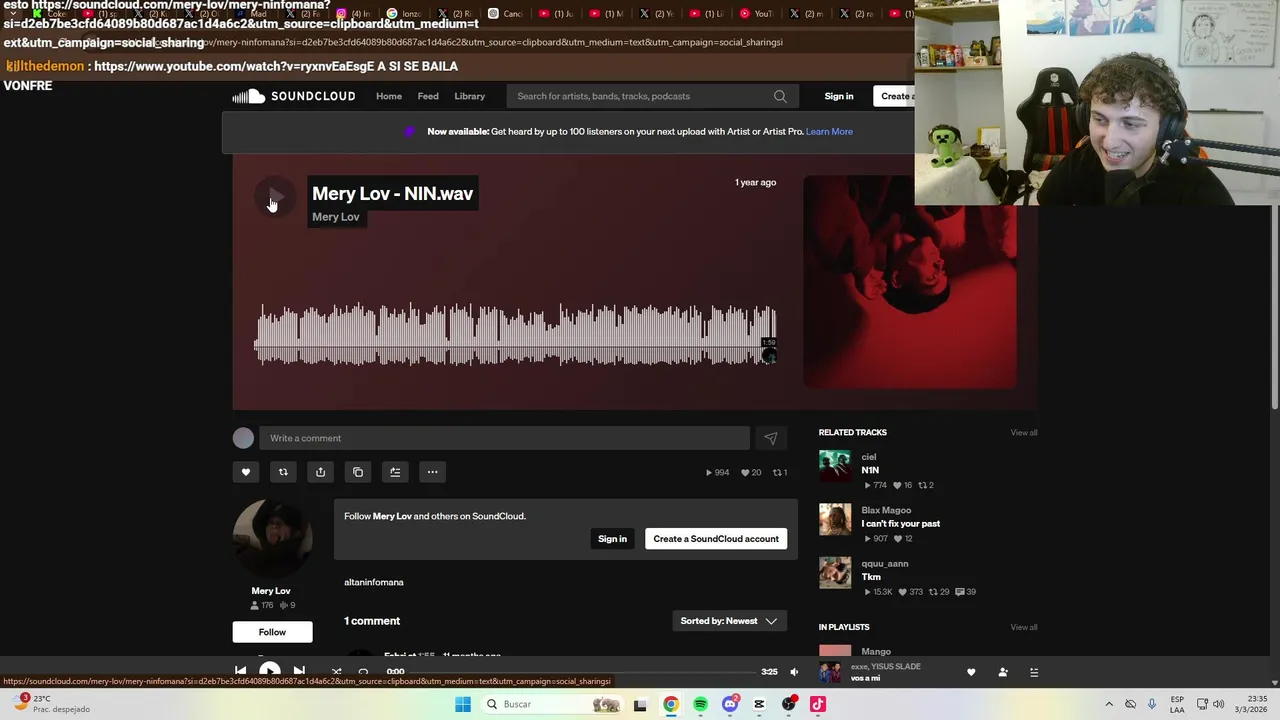Open the three-dot More menu
This screenshot has width=1280, height=720.
[432, 472]
